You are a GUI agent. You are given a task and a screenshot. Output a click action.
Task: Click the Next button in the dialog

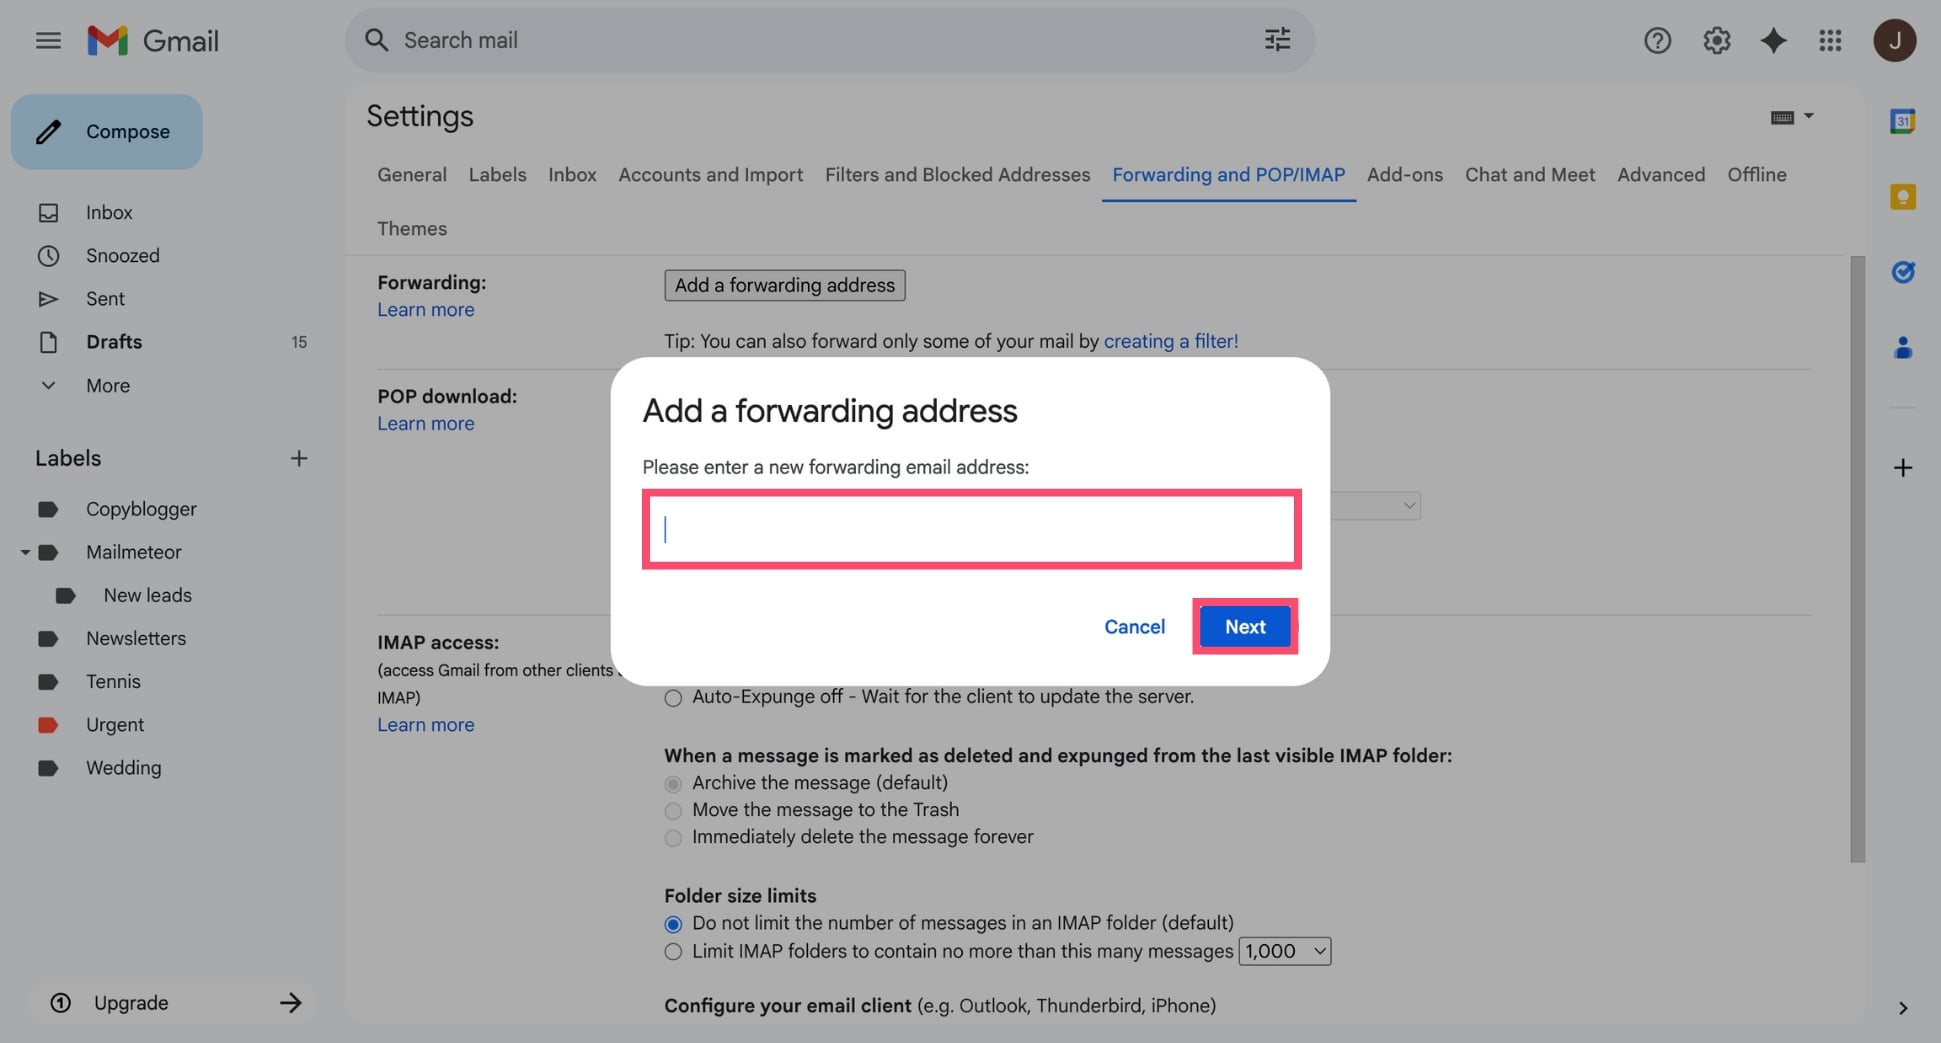pyautogui.click(x=1244, y=626)
